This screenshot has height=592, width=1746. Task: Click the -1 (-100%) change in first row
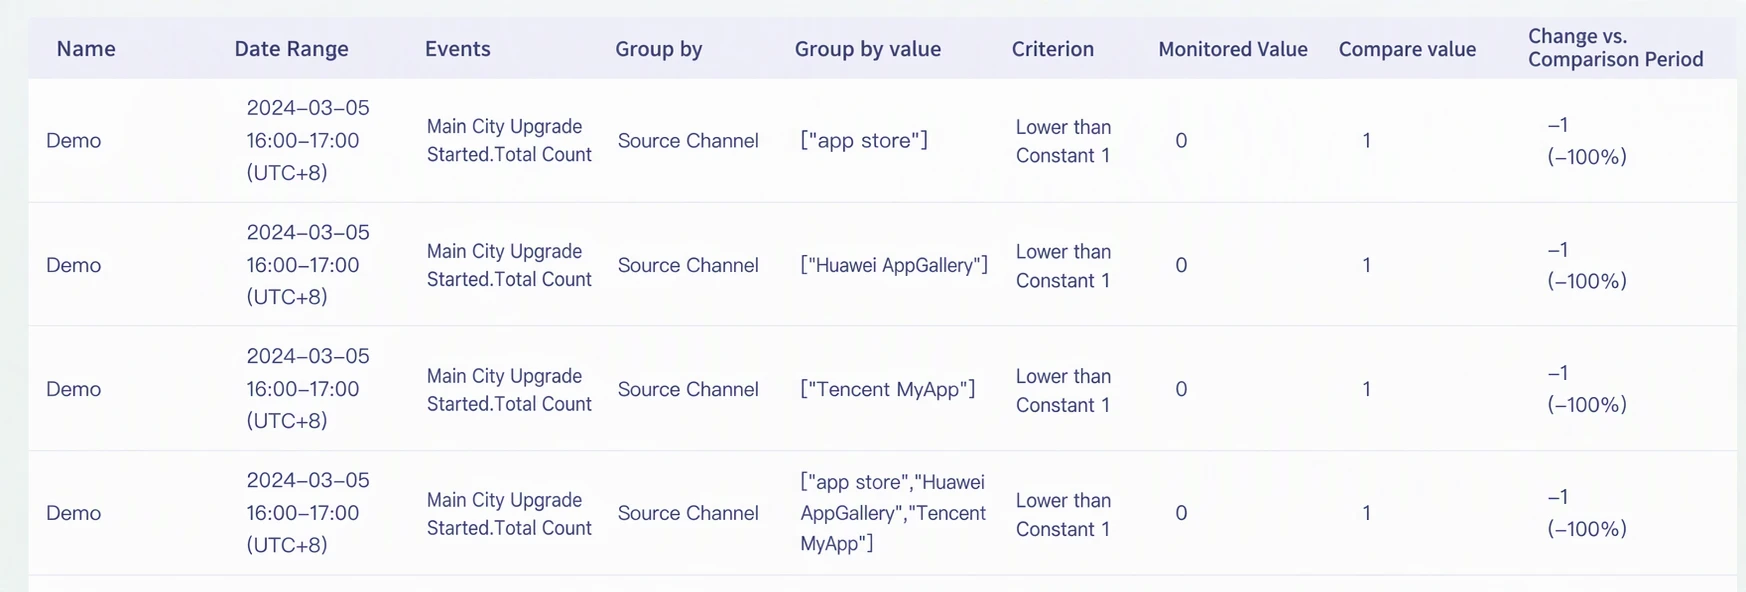tap(1586, 141)
